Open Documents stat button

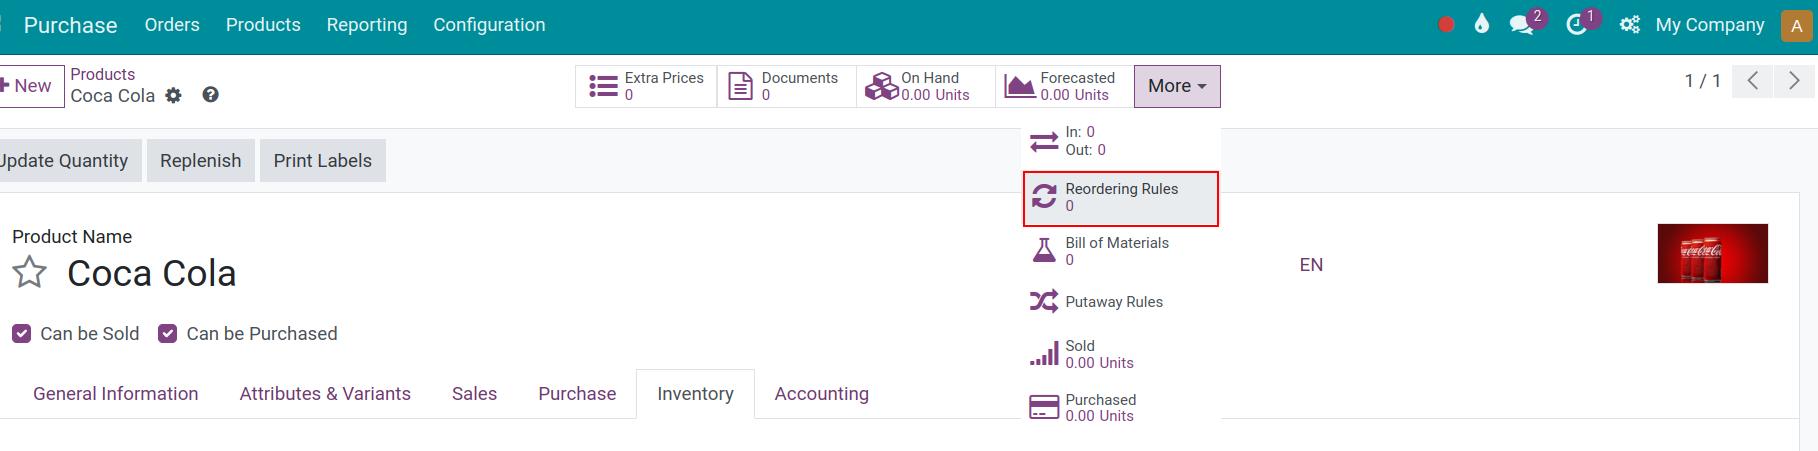tap(787, 86)
